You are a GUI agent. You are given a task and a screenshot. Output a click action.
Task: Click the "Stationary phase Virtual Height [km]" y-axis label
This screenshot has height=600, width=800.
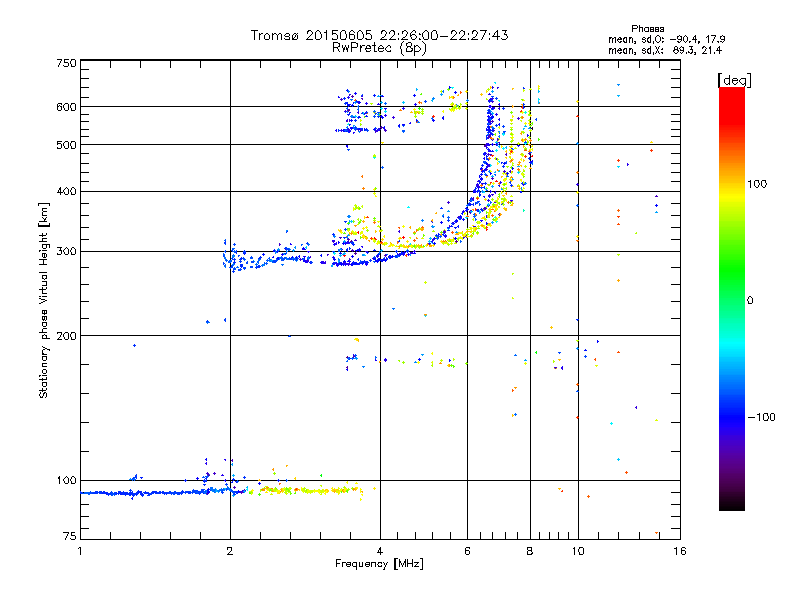click(44, 300)
